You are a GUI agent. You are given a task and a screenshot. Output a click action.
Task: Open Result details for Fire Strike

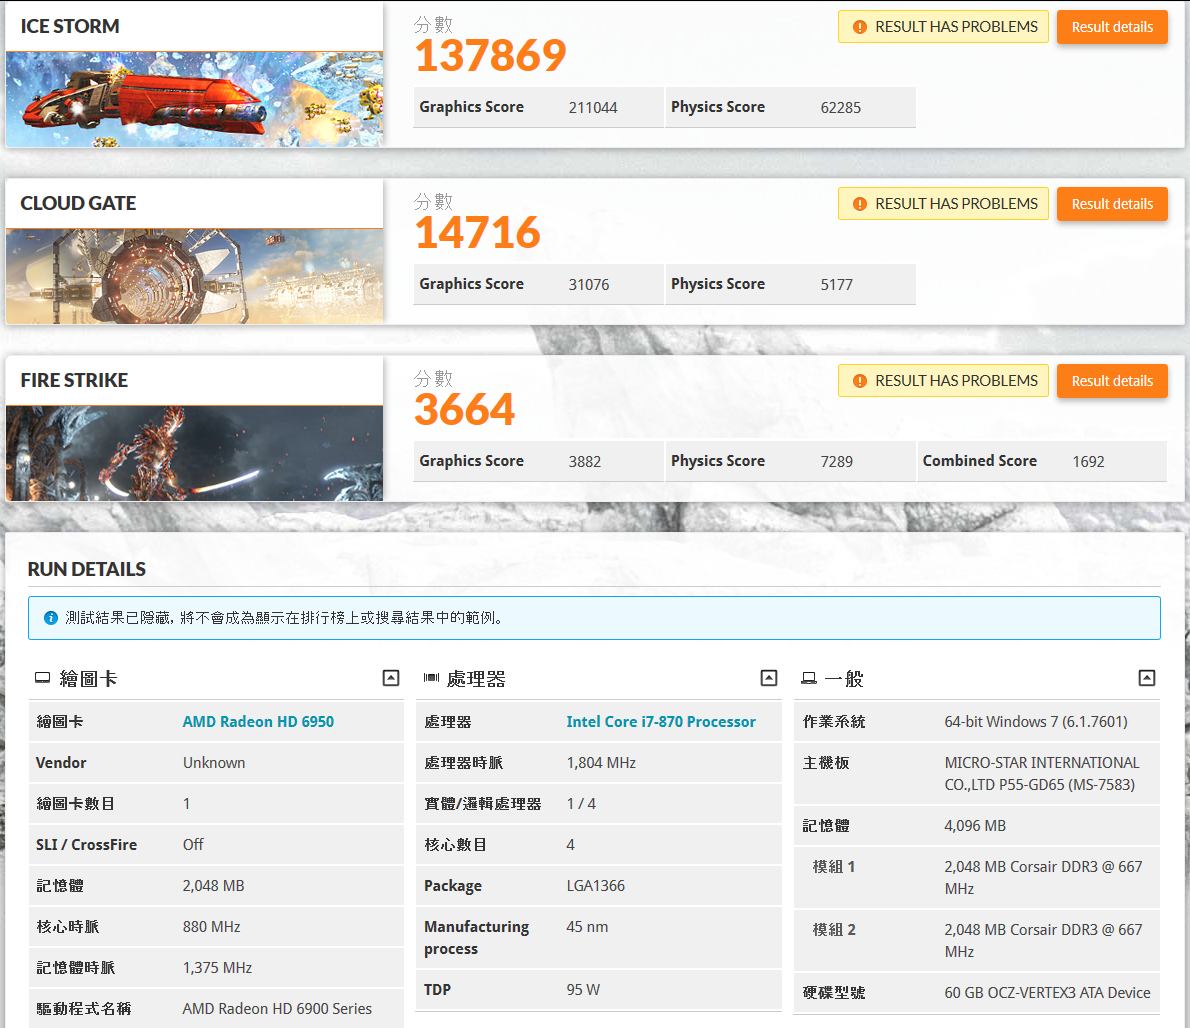click(x=1112, y=381)
